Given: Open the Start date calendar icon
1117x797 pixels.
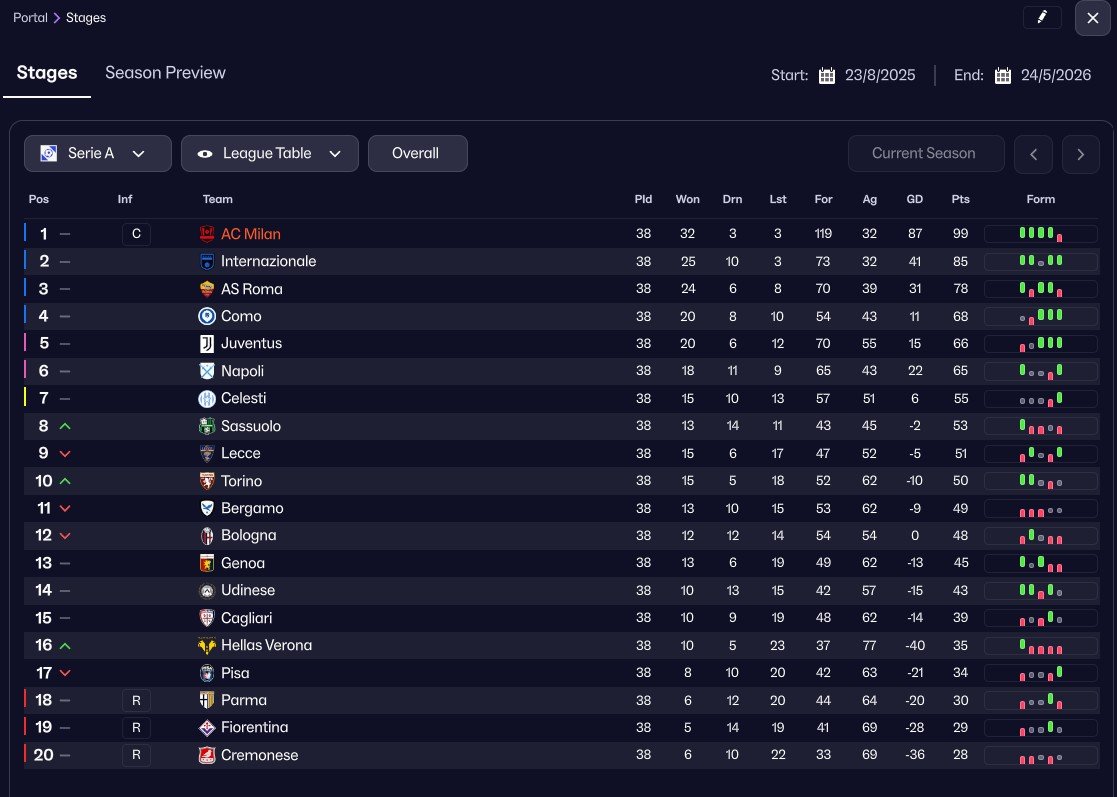Looking at the screenshot, I should click(827, 76).
